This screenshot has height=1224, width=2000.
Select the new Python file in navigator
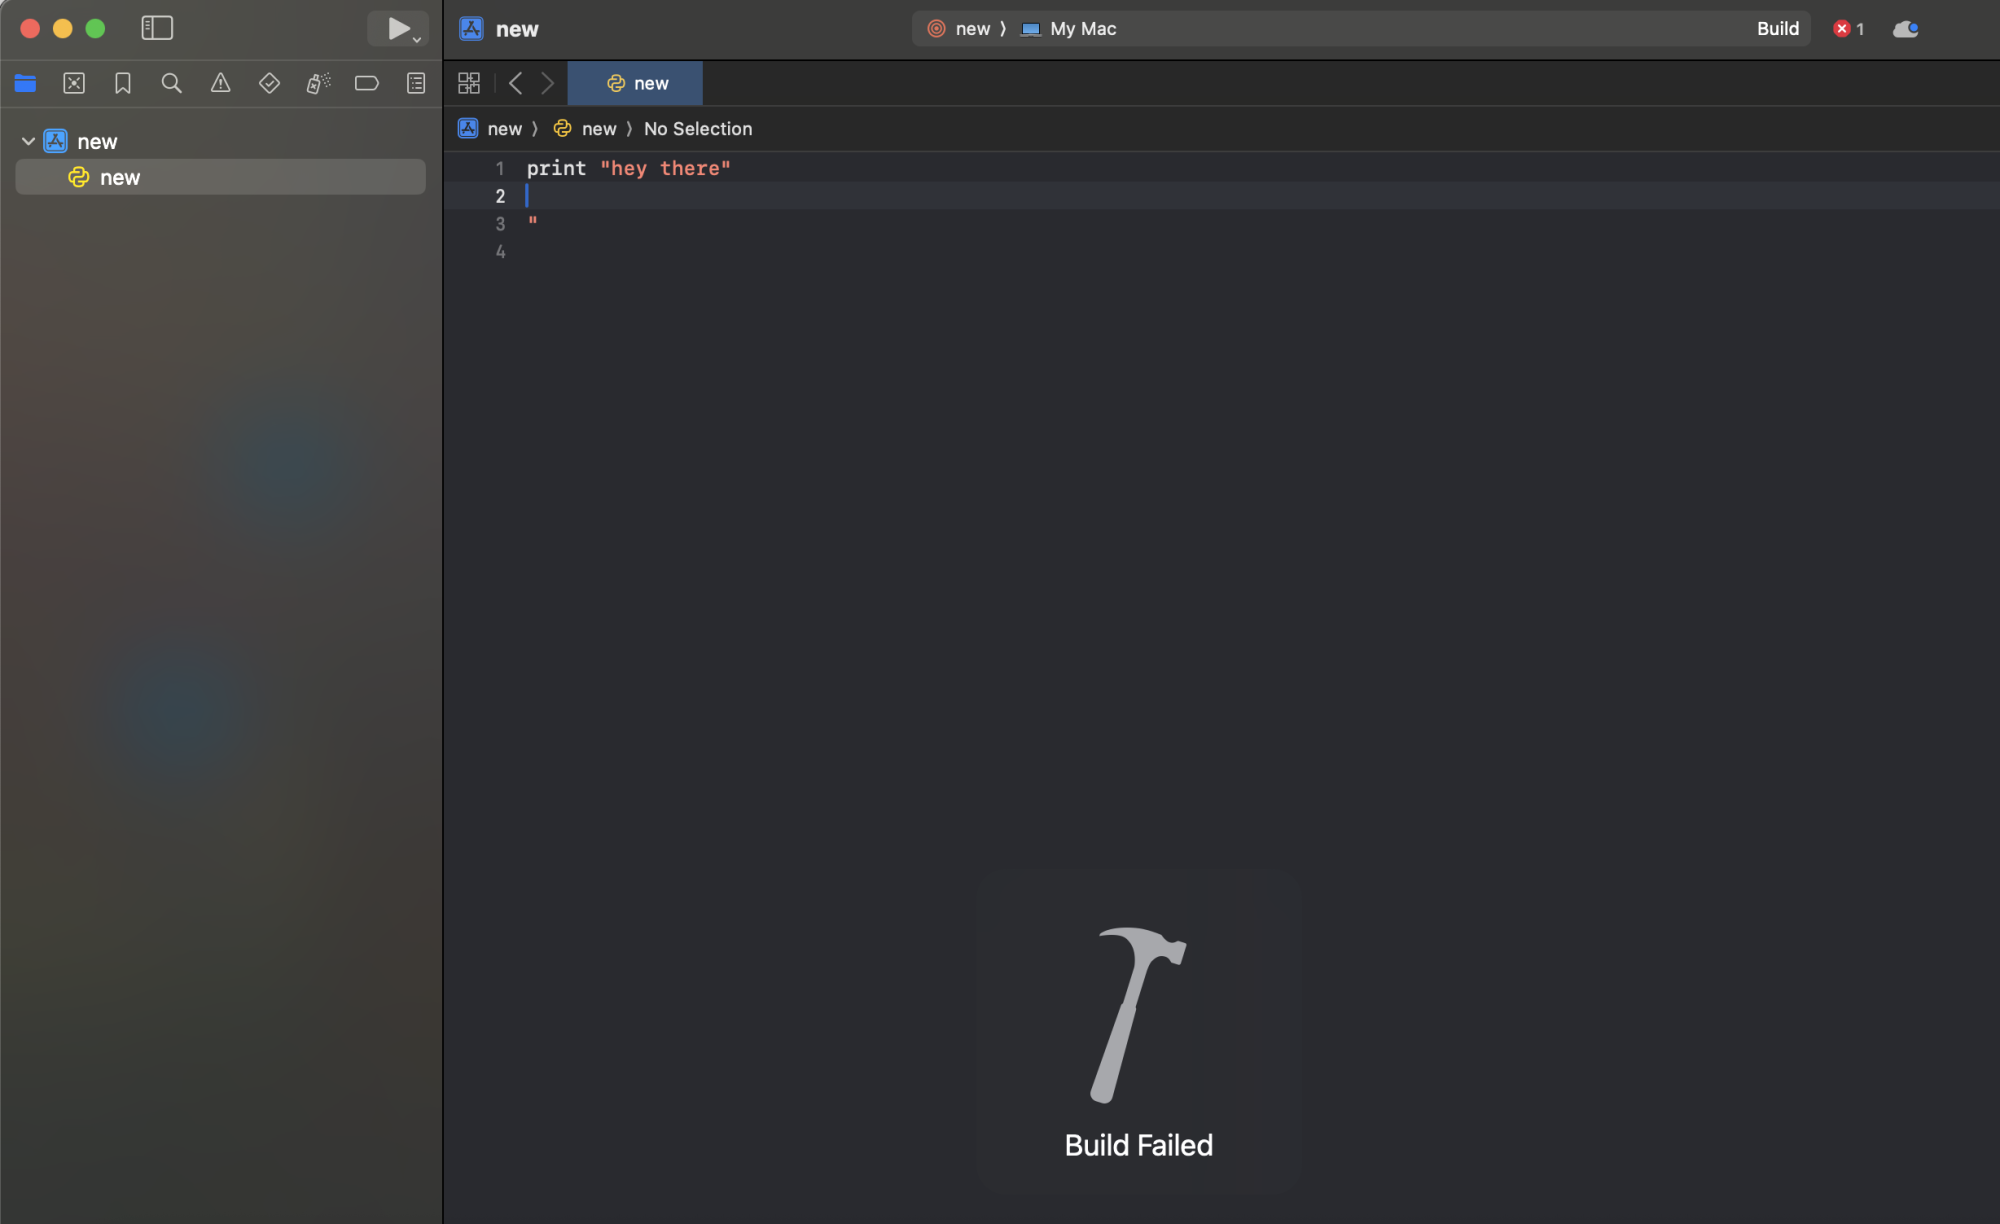point(120,177)
